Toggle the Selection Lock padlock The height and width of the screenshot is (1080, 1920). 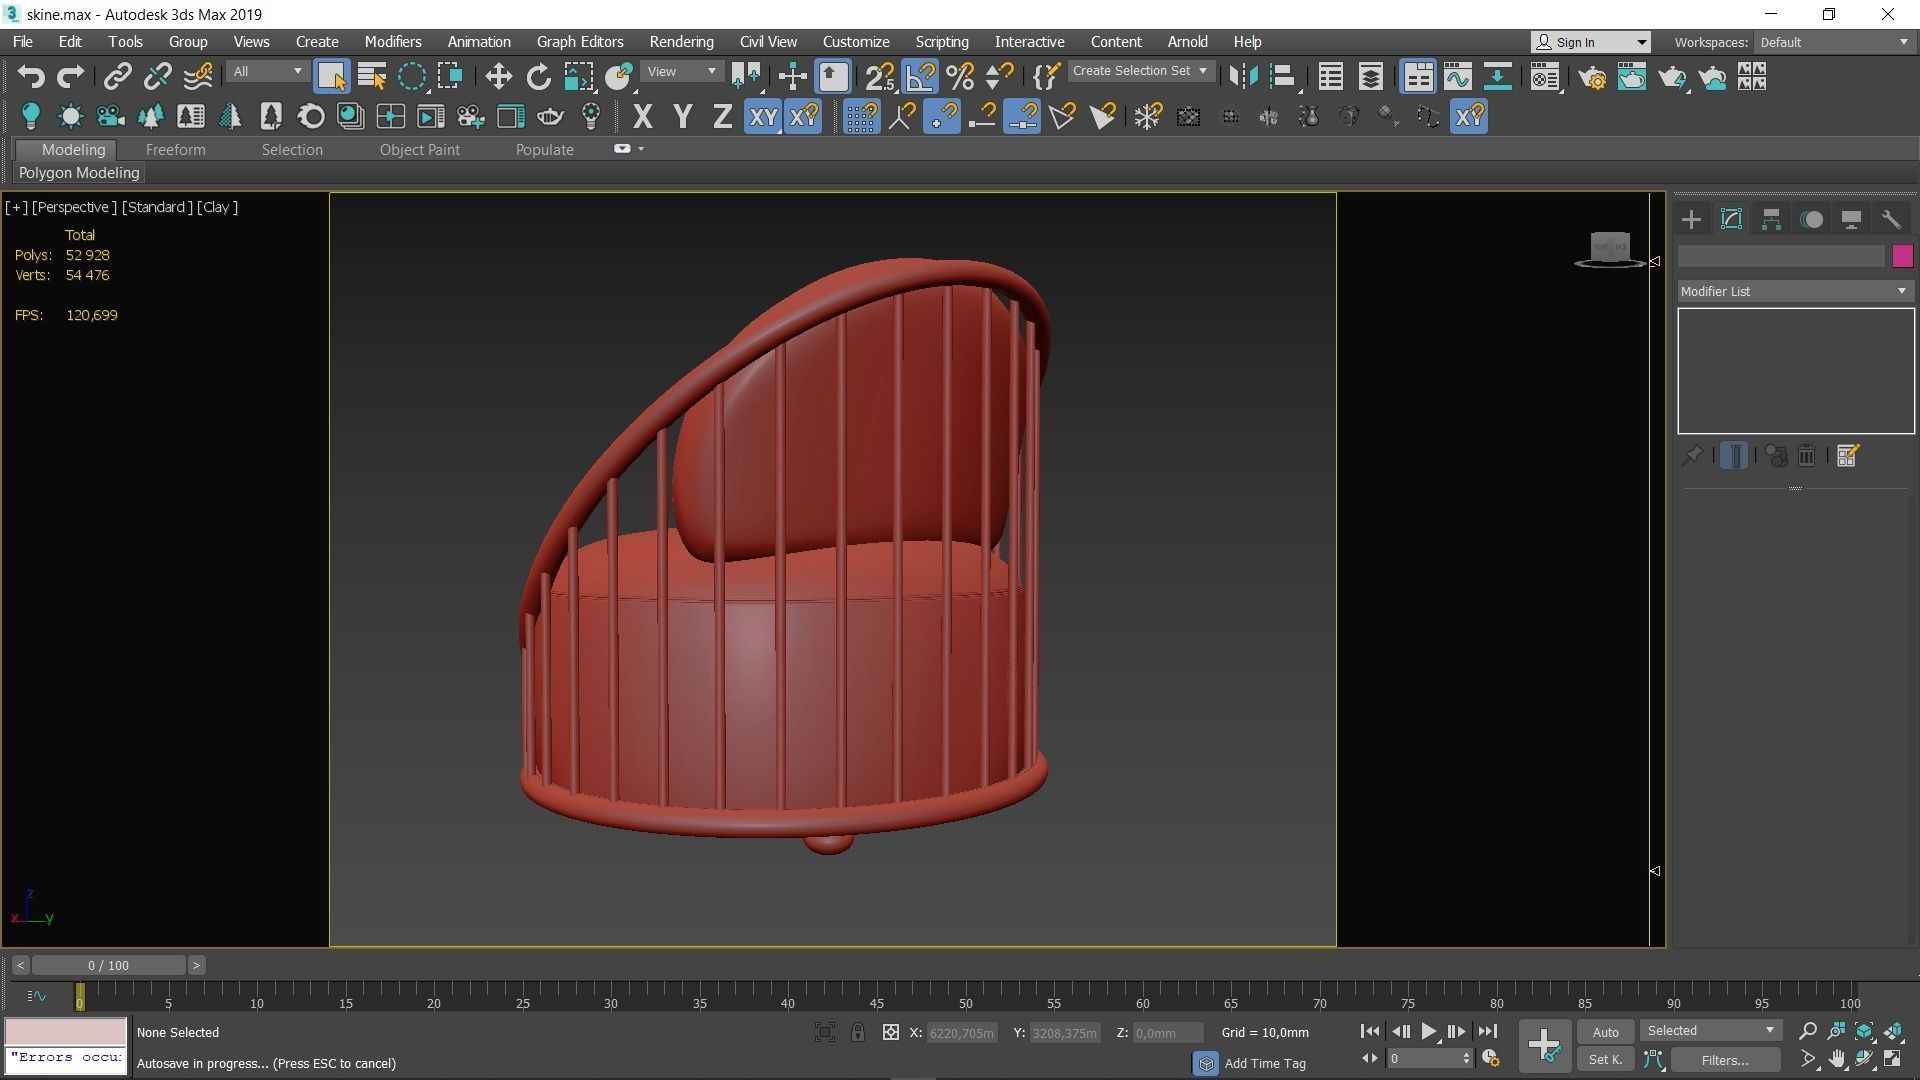(858, 1033)
